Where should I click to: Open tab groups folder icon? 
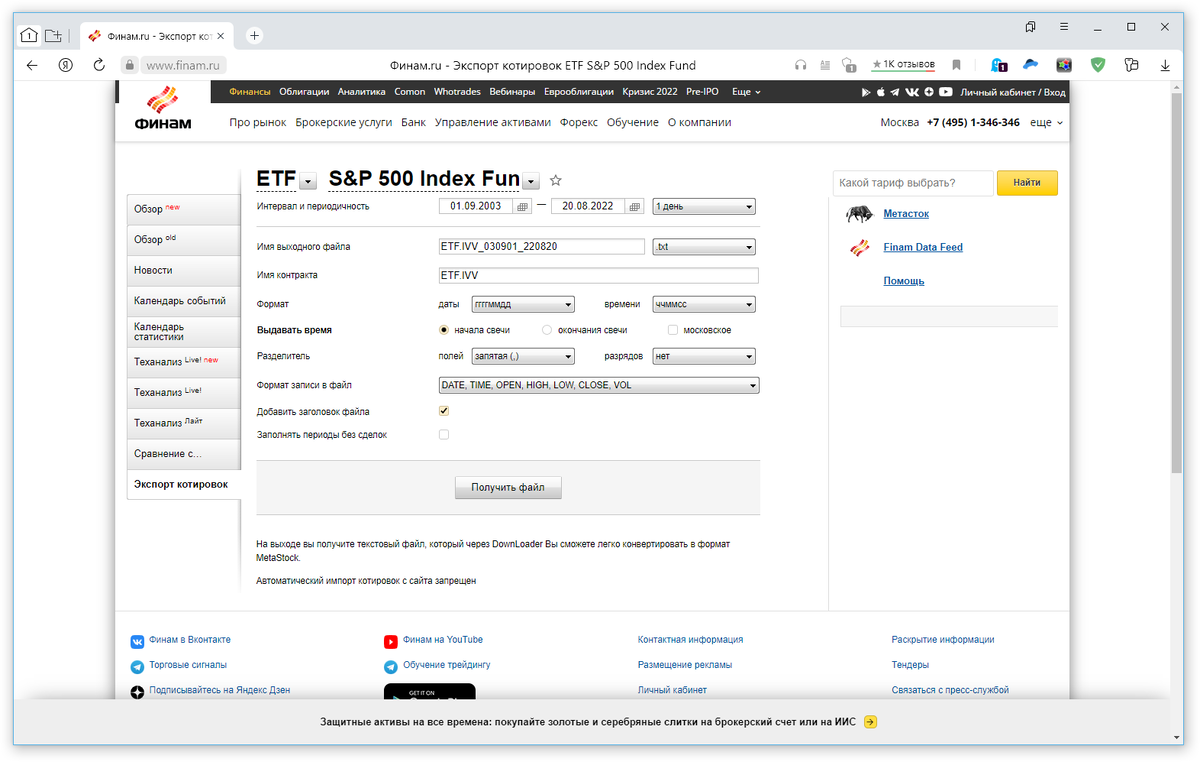click(x=52, y=35)
